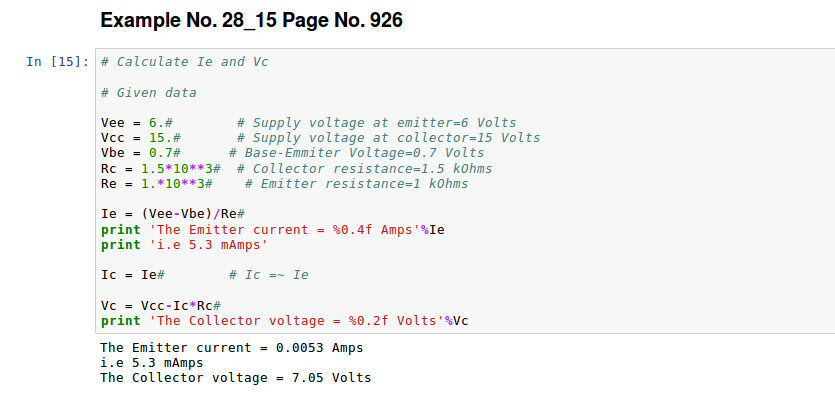
Task: Click the print Collector voltage statement
Action: click(x=285, y=321)
